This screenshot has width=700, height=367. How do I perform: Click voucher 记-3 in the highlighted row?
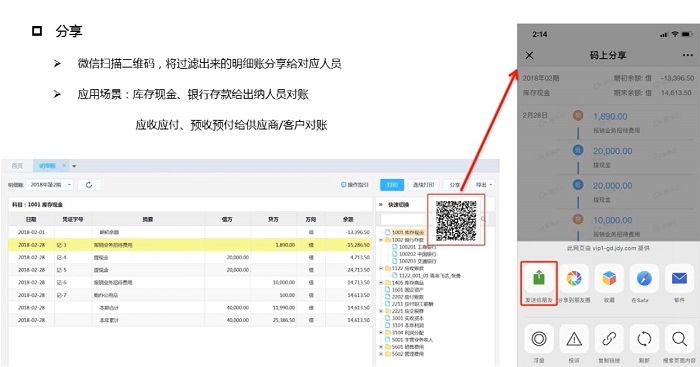pyautogui.click(x=62, y=245)
